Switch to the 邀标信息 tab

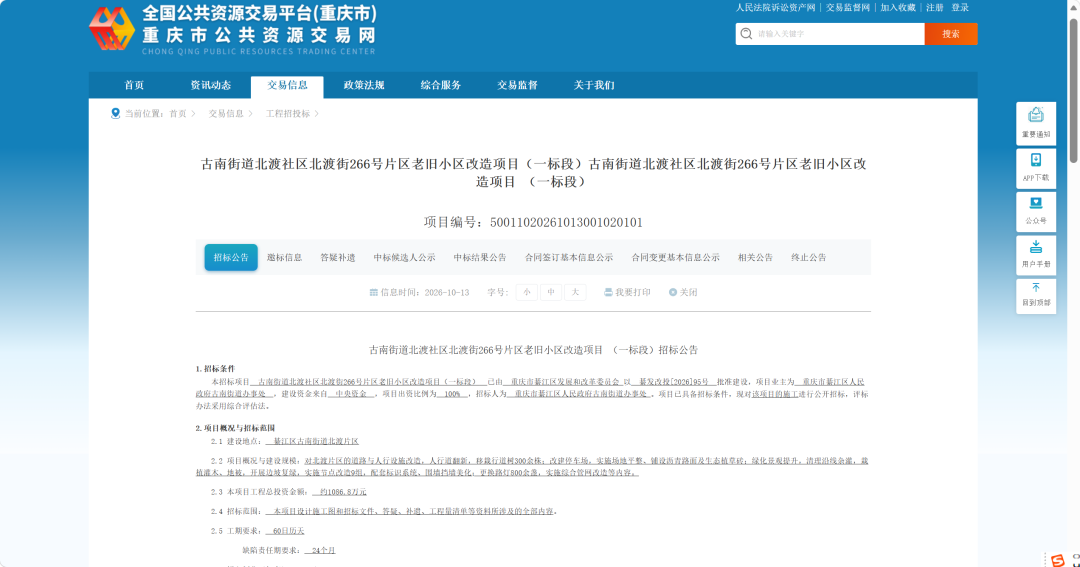[x=284, y=258]
